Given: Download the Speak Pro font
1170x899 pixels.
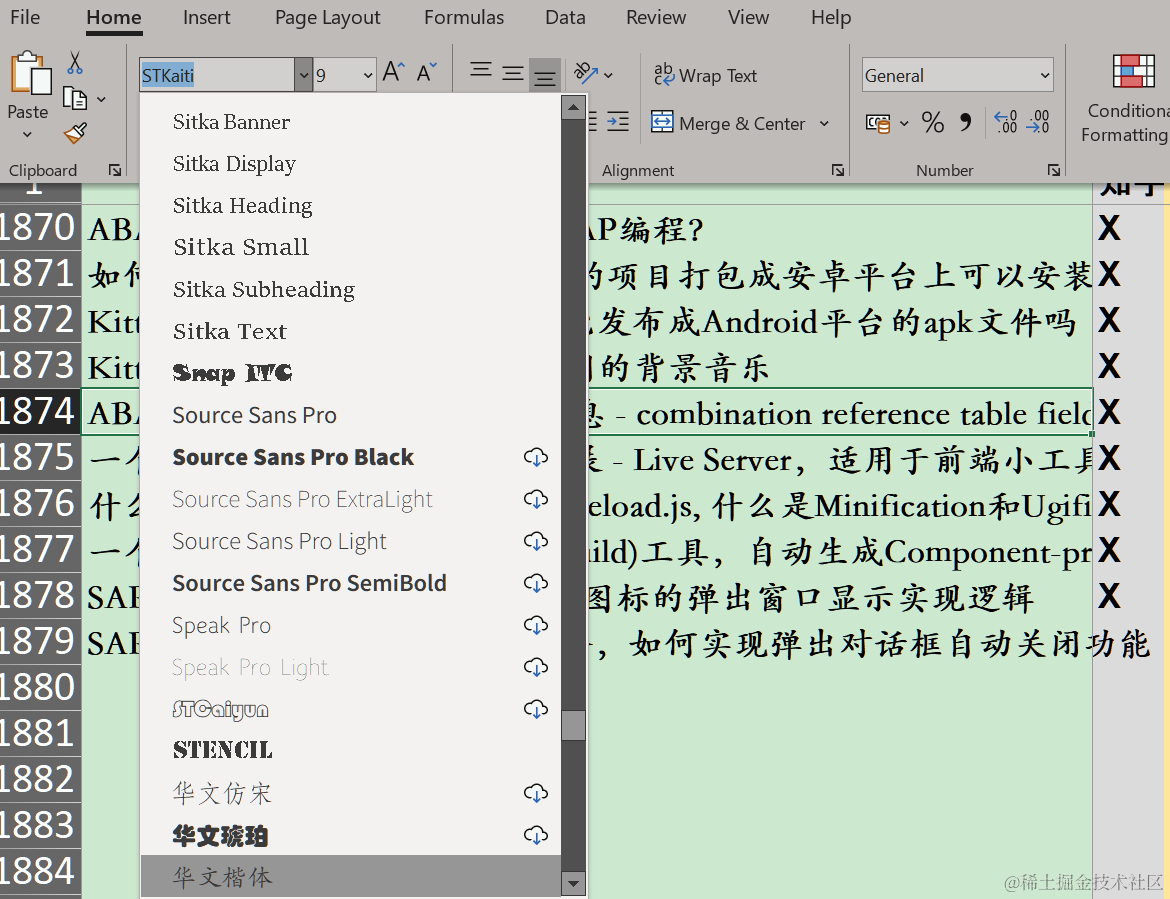Looking at the screenshot, I should [x=536, y=624].
